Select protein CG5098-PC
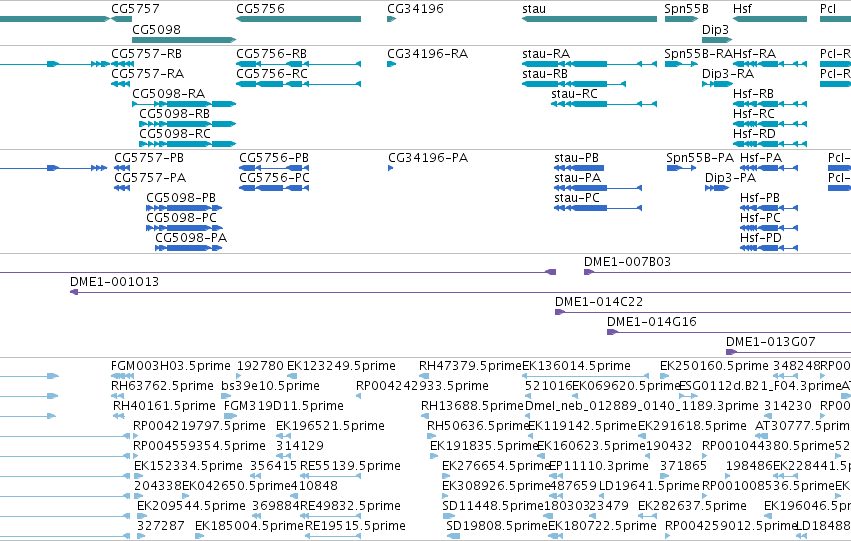 point(182,218)
